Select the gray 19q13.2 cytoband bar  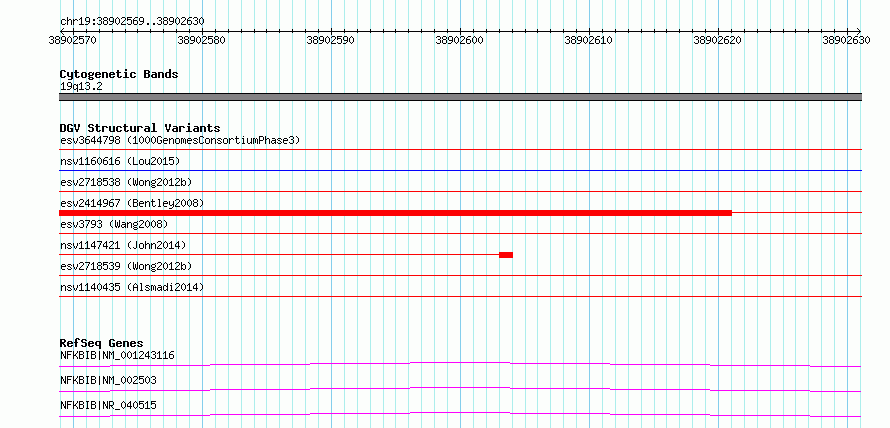[x=460, y=97]
